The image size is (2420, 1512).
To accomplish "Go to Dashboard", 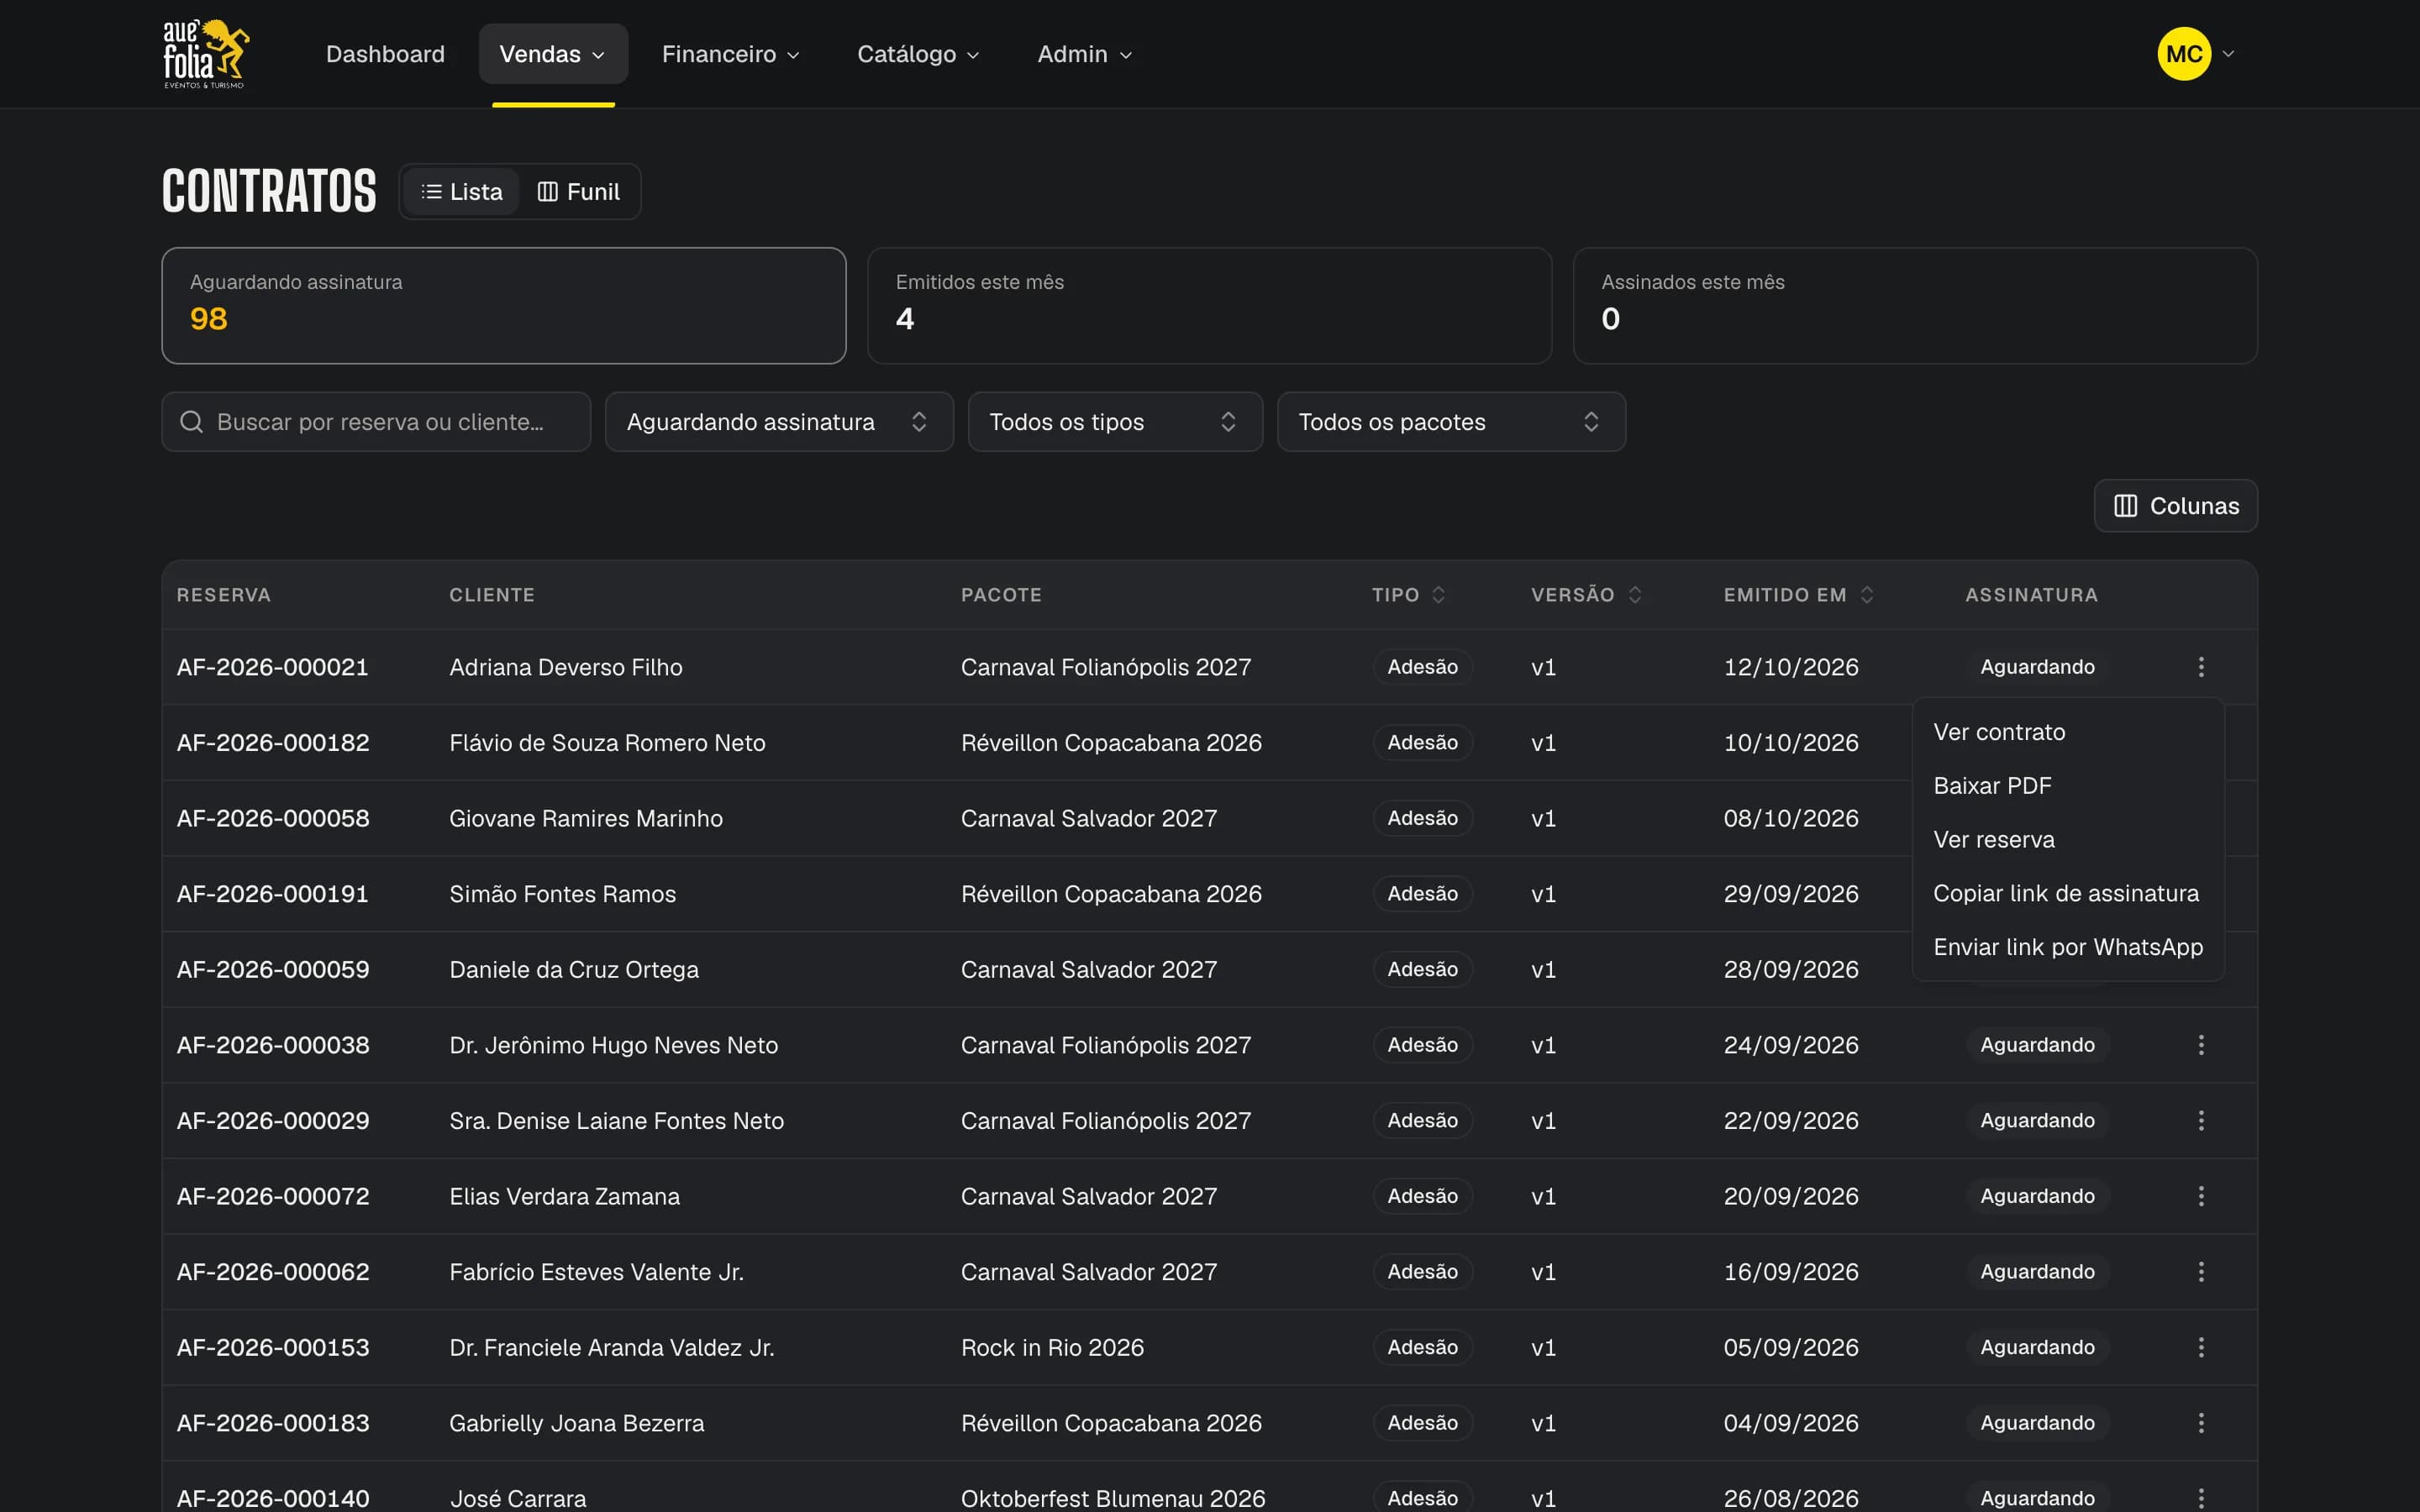I will pos(385,54).
